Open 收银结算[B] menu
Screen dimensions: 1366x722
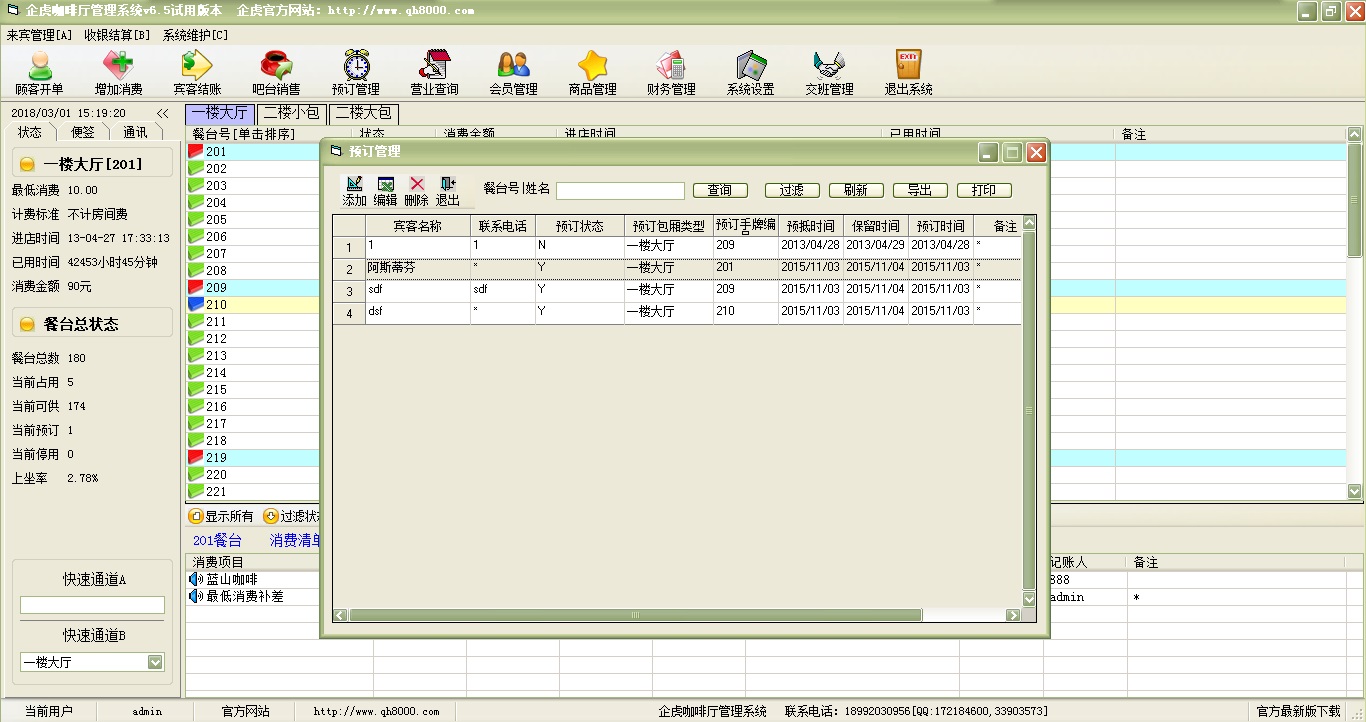click(117, 35)
